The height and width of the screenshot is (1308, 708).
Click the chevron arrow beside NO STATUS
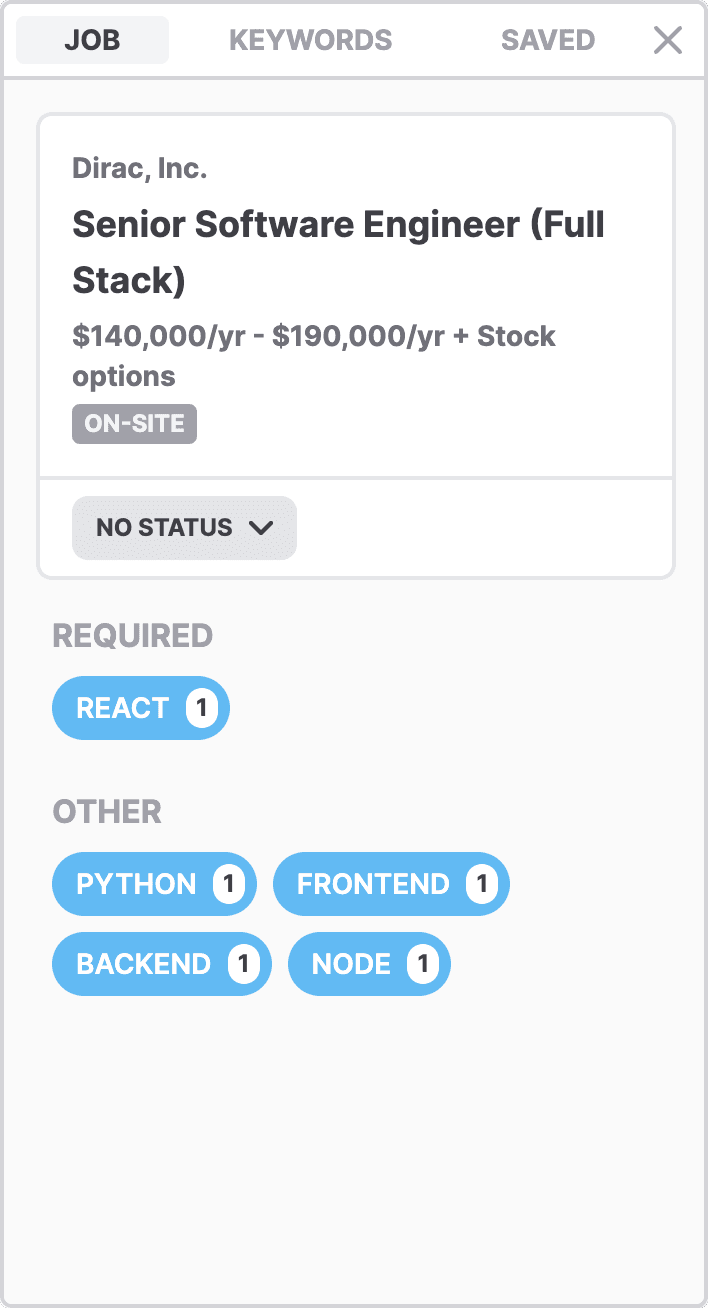(261, 528)
